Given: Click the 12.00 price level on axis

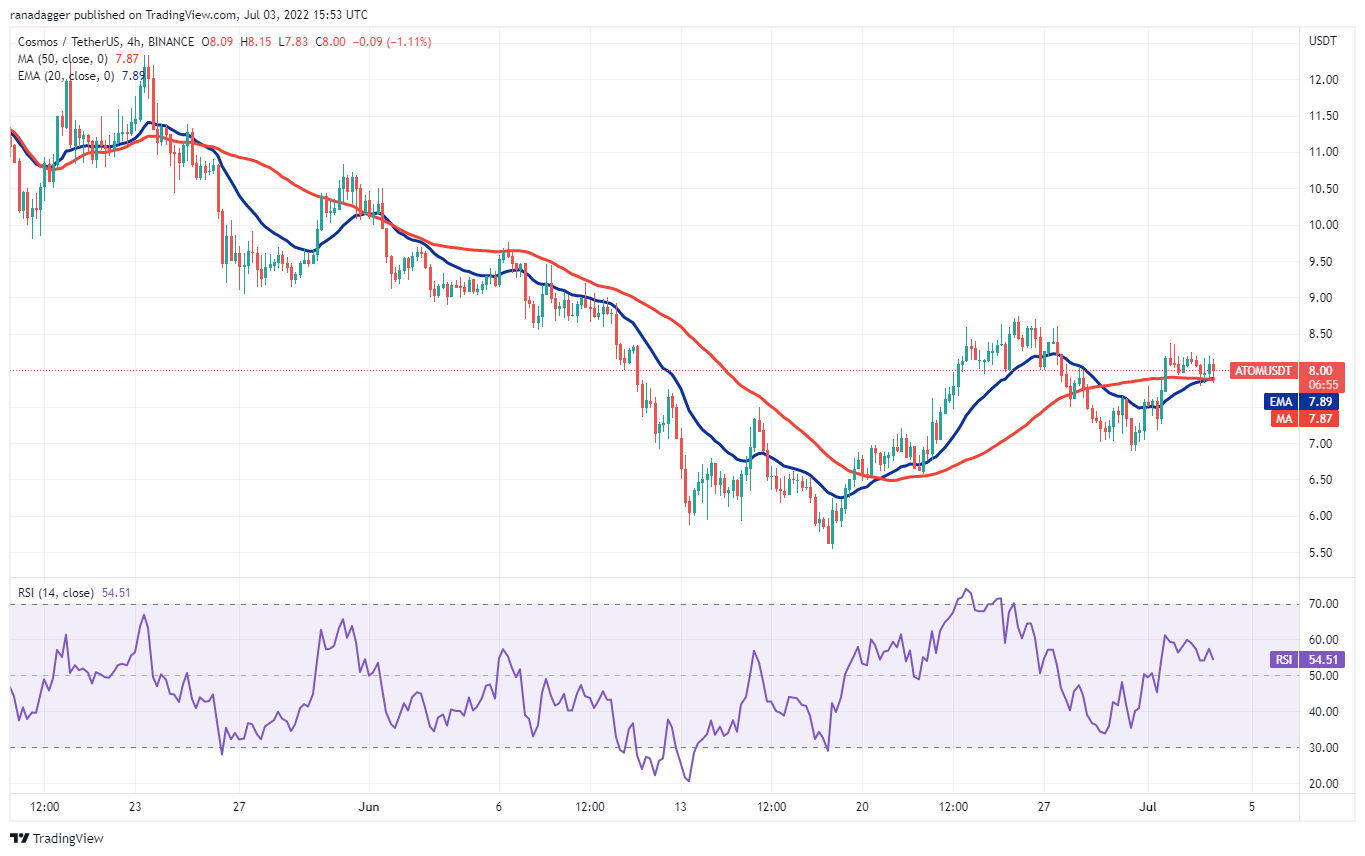Looking at the screenshot, I should (1323, 79).
